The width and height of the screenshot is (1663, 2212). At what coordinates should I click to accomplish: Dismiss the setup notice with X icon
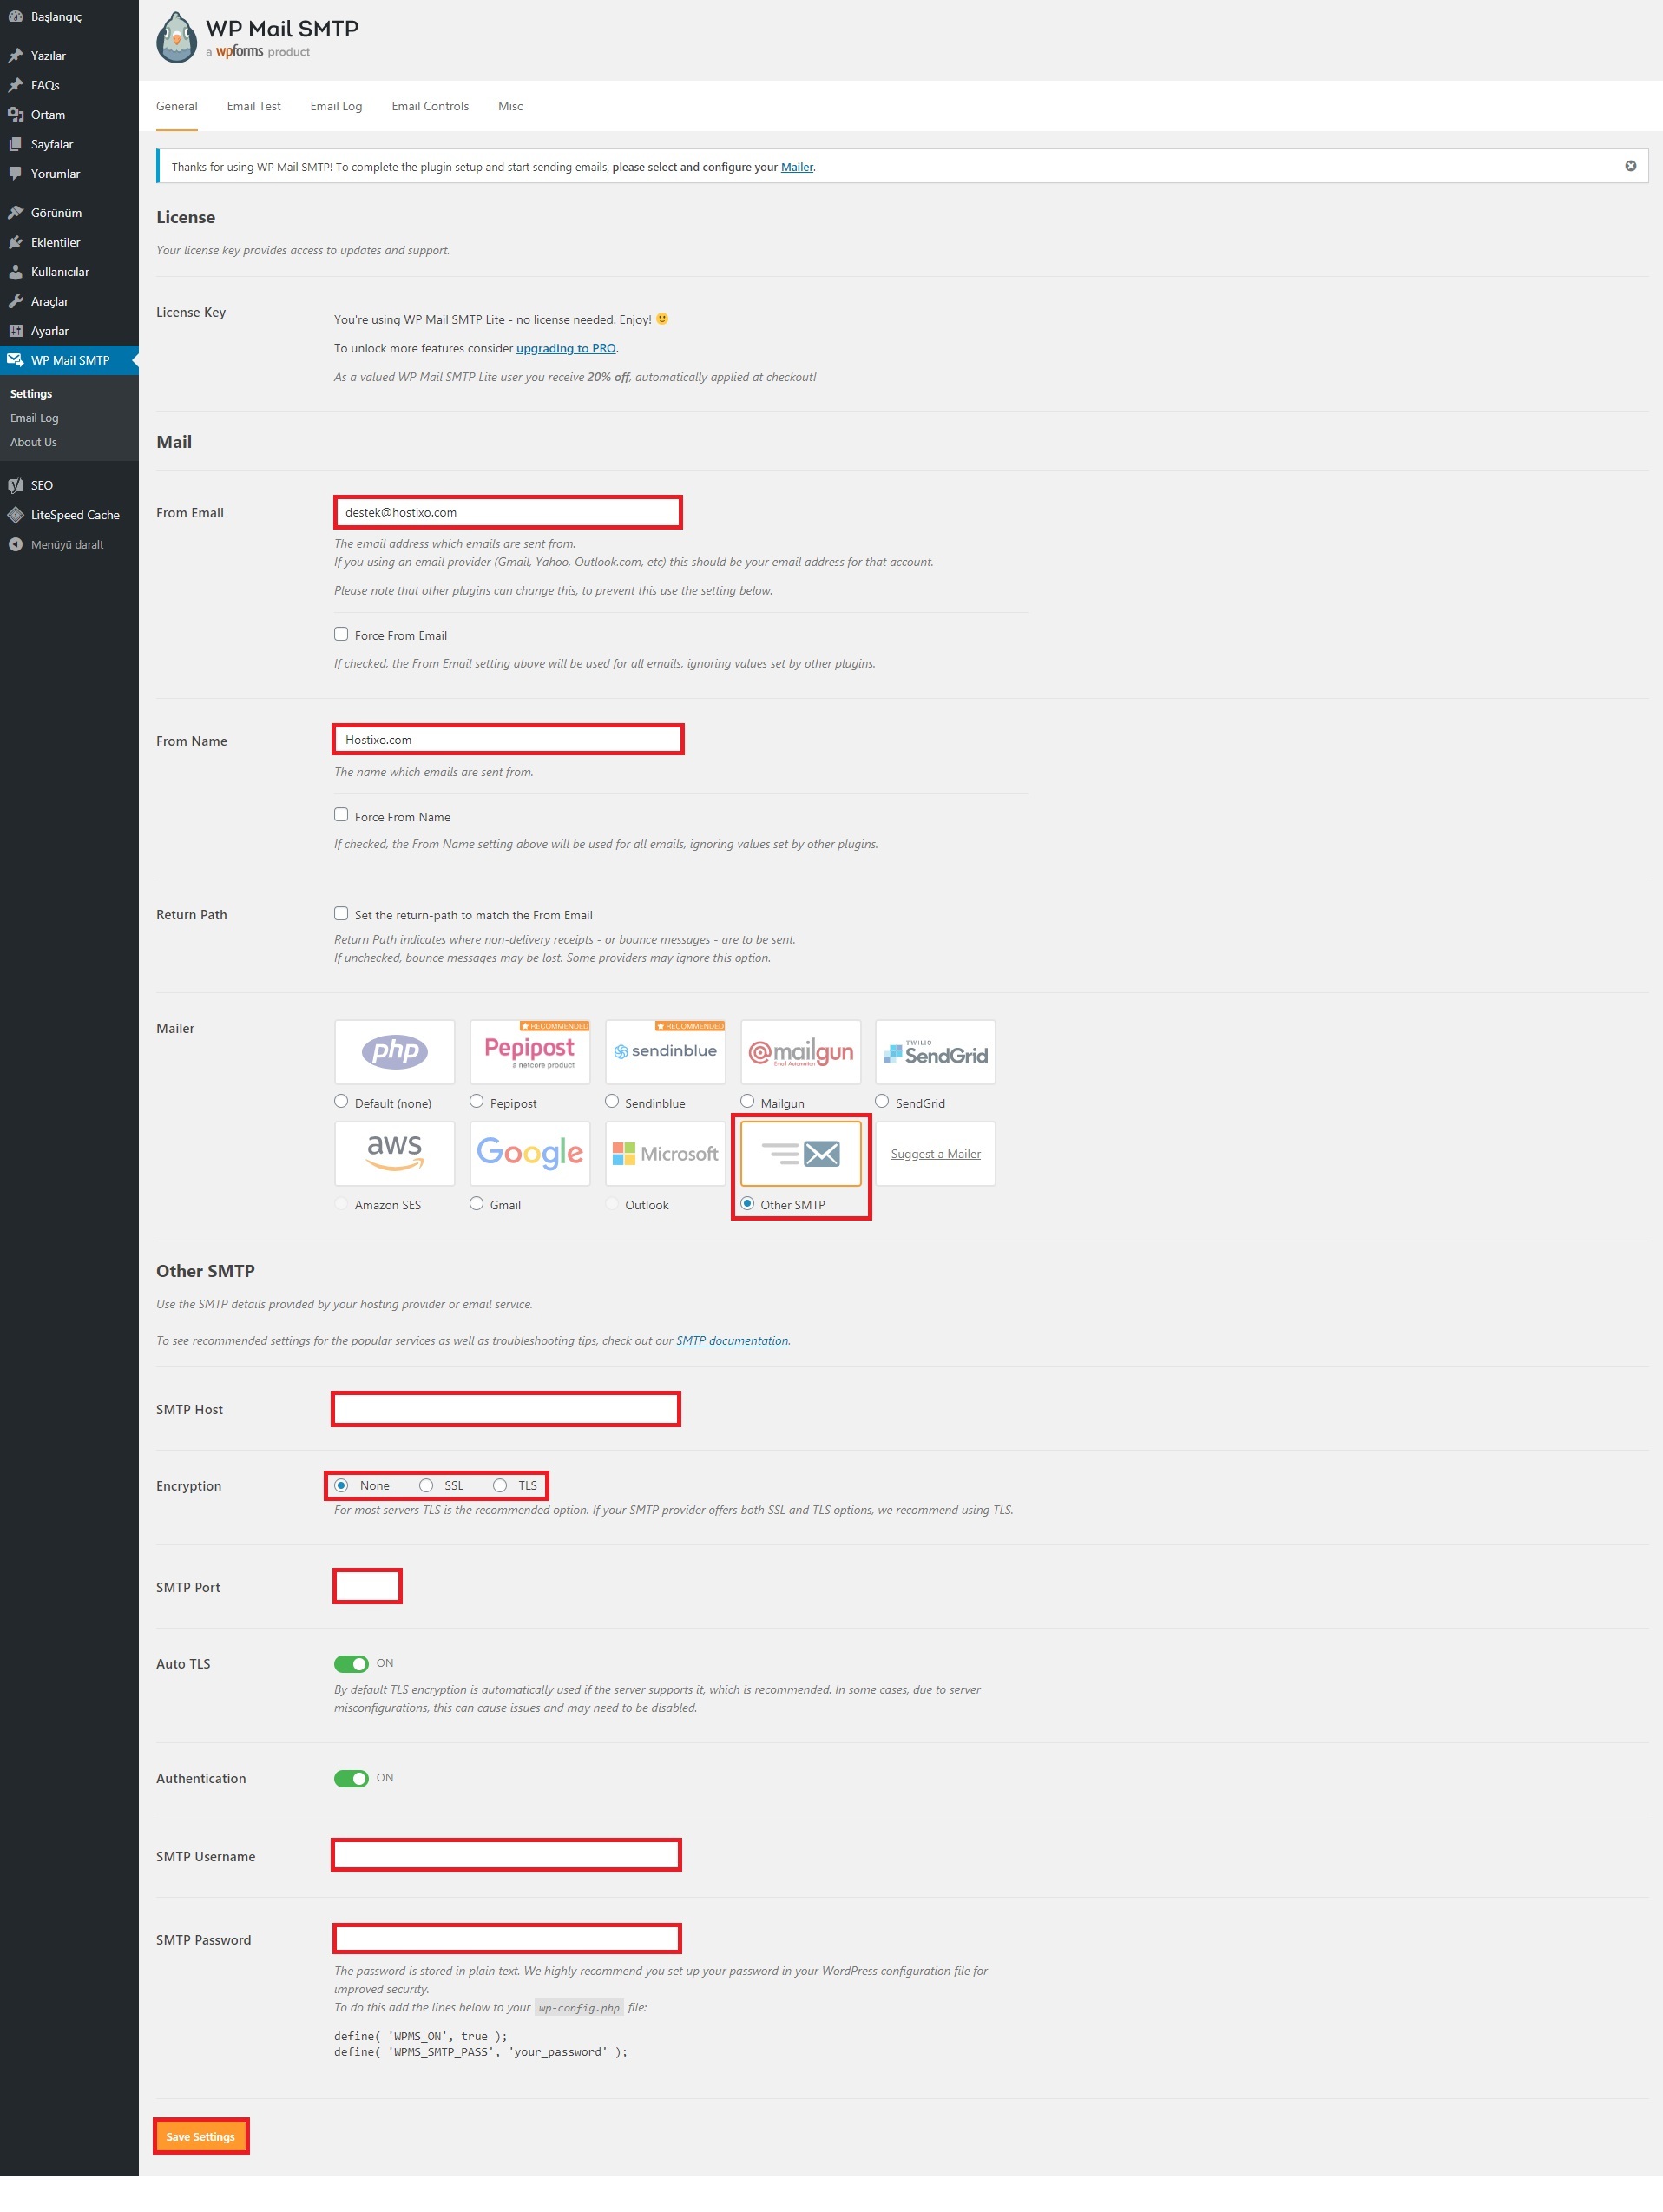(1630, 166)
